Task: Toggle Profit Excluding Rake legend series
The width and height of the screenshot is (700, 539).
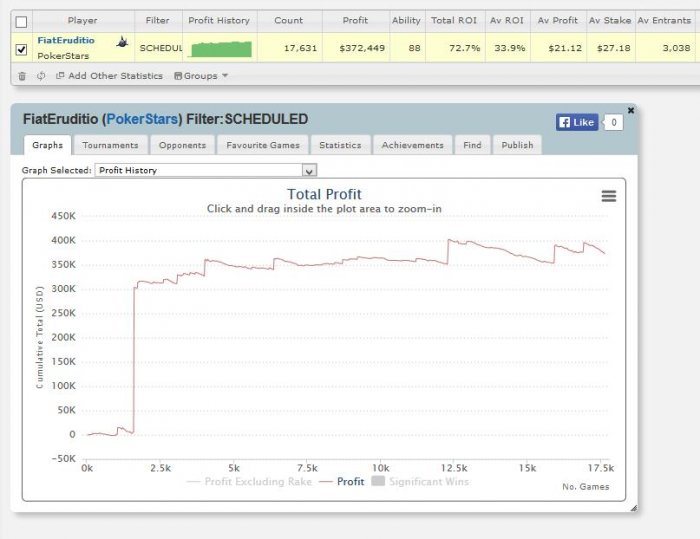Action: pos(249,481)
